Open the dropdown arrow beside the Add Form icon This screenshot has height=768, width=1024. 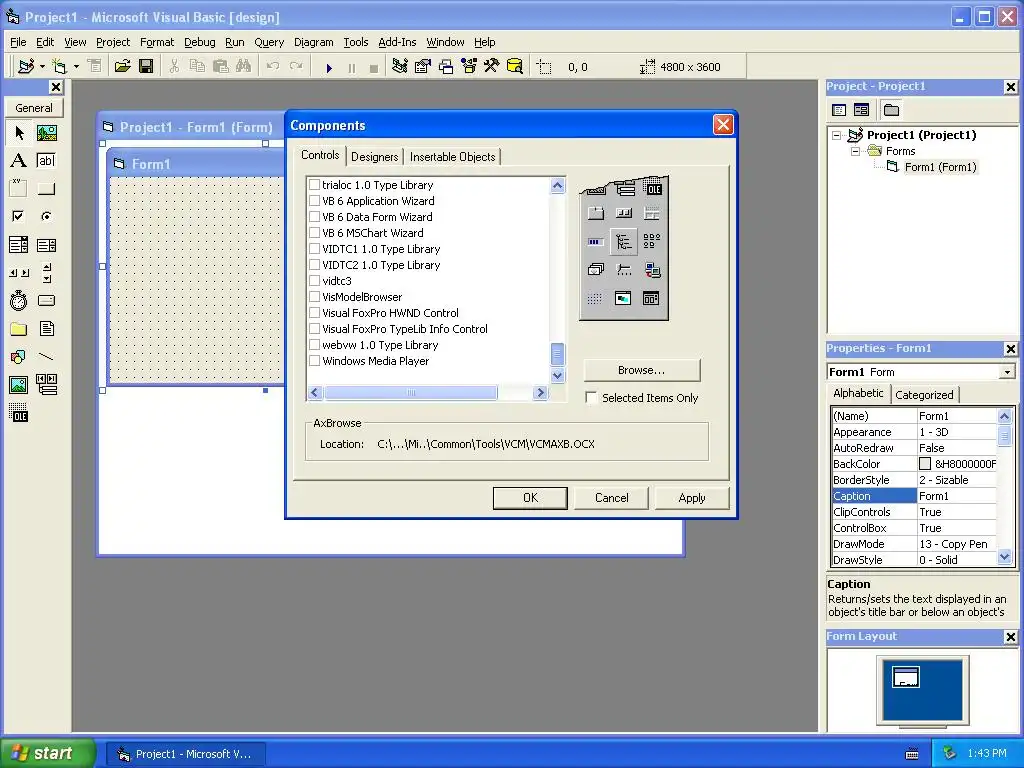(x=76, y=67)
